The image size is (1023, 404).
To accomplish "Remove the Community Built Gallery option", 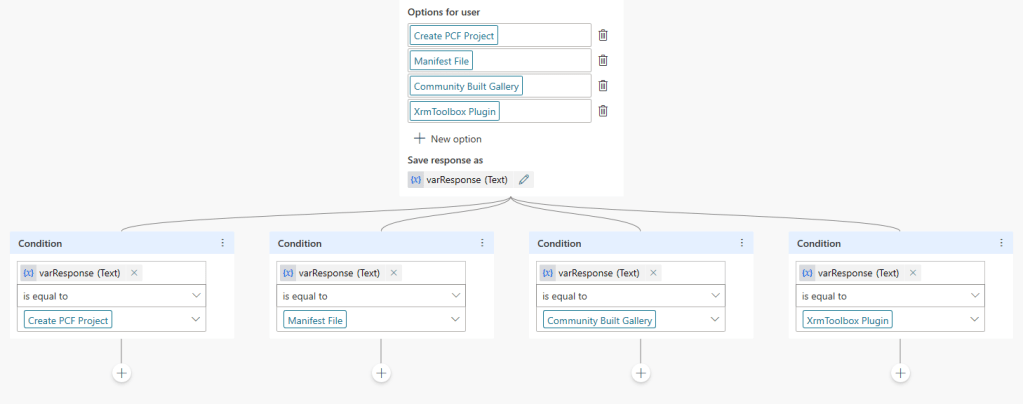I will click(x=603, y=86).
